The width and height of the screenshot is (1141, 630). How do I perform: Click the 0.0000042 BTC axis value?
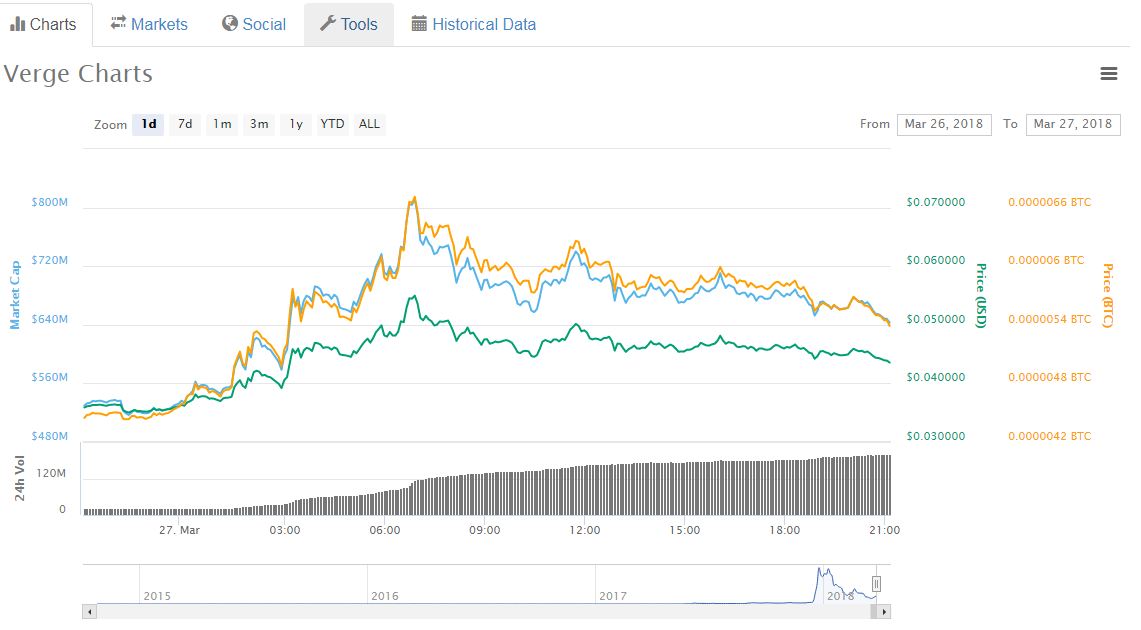click(1049, 436)
